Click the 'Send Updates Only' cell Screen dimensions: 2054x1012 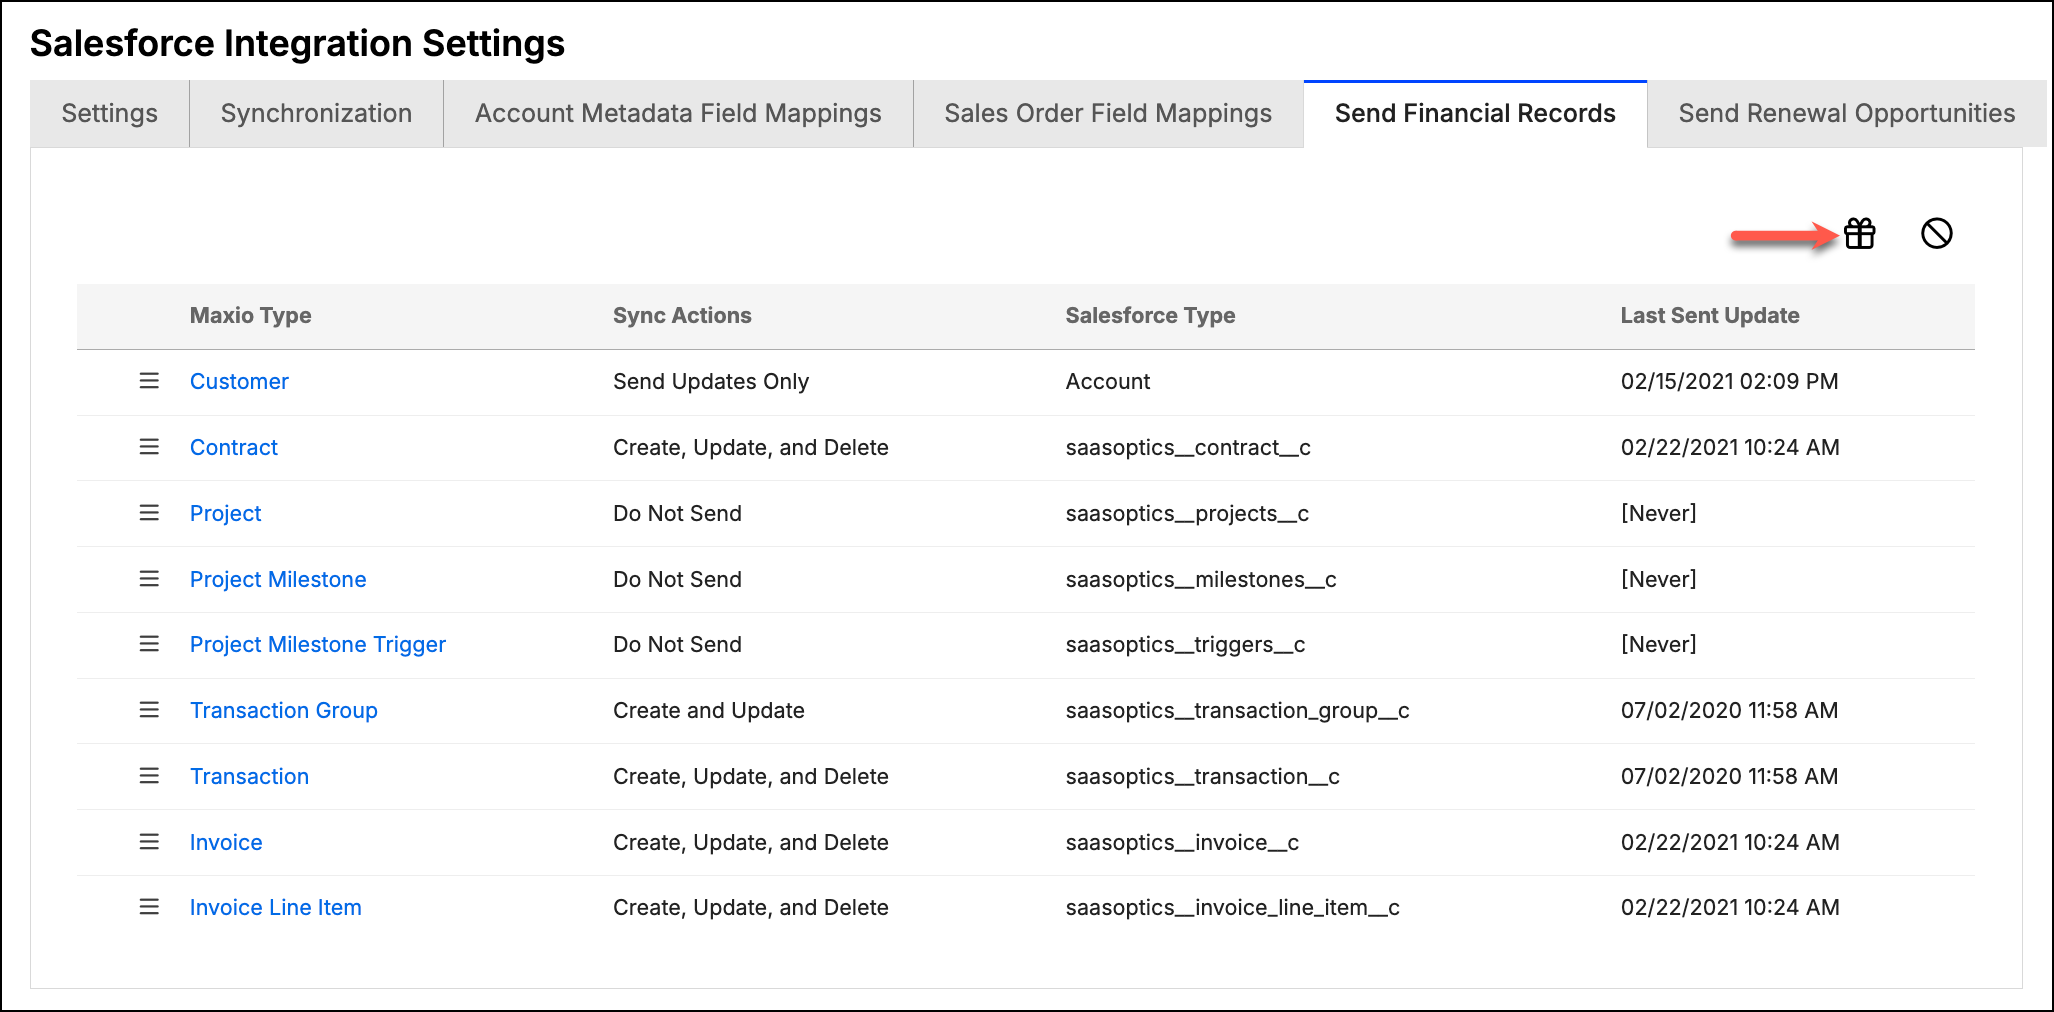point(711,381)
